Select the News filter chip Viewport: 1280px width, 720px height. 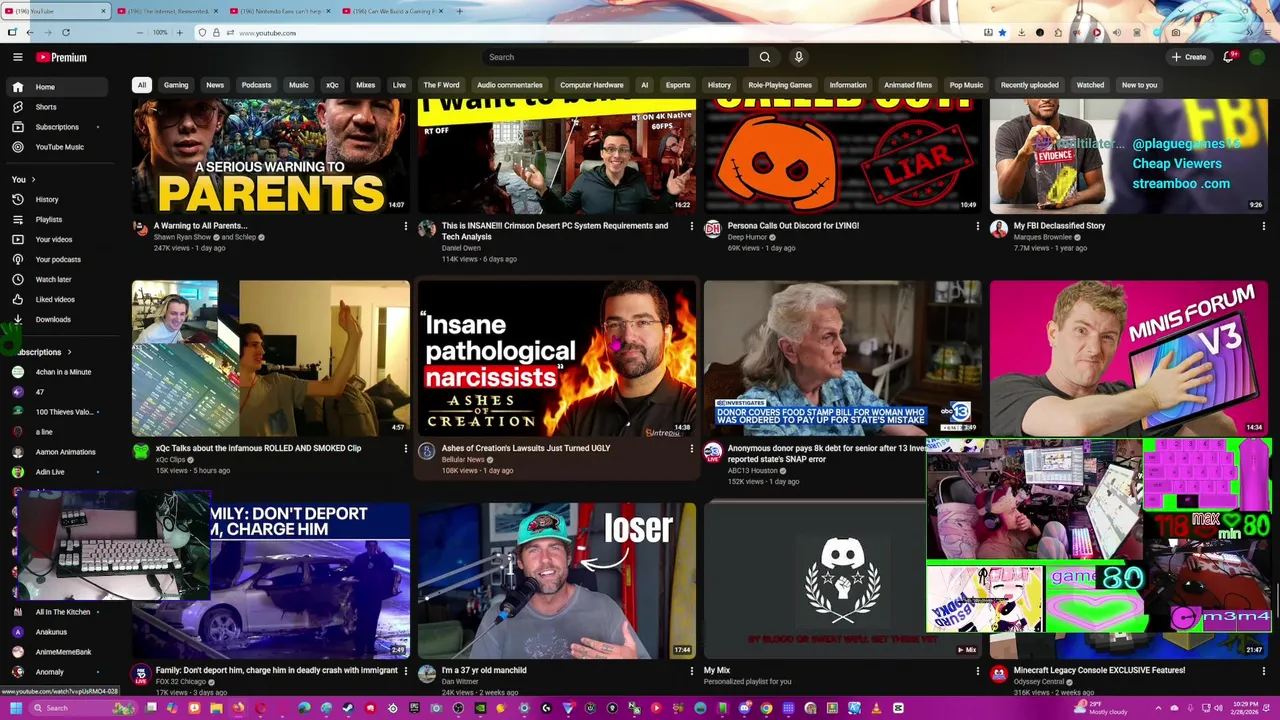pyautogui.click(x=215, y=85)
